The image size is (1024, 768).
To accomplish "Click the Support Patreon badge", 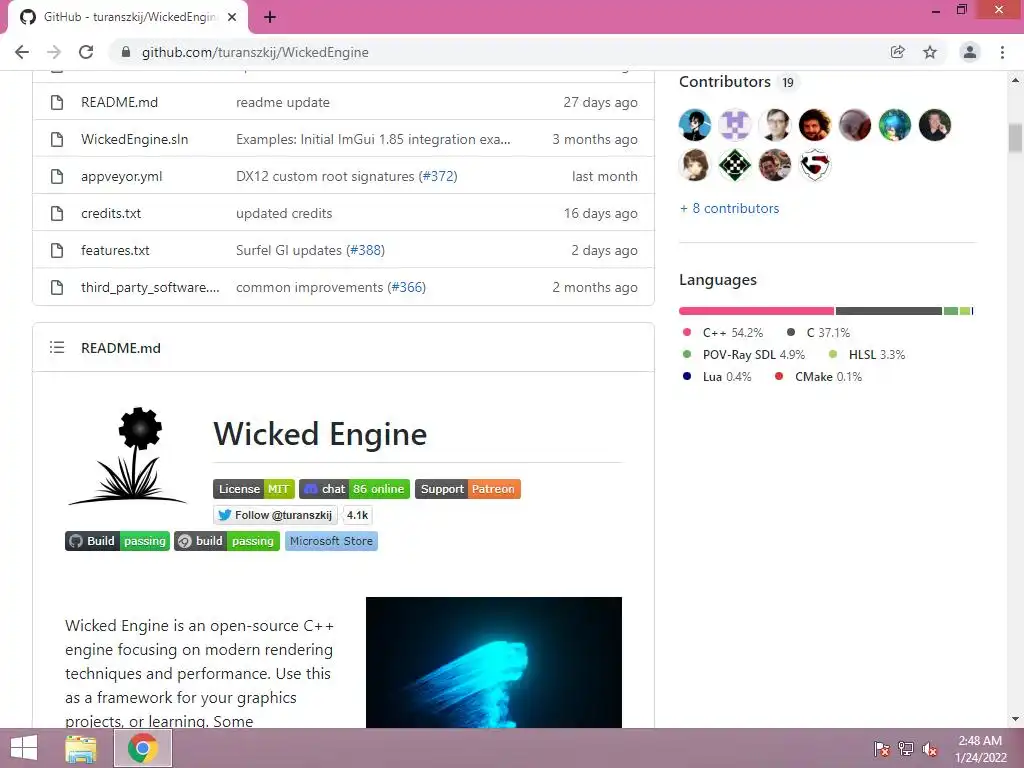I will [468, 489].
